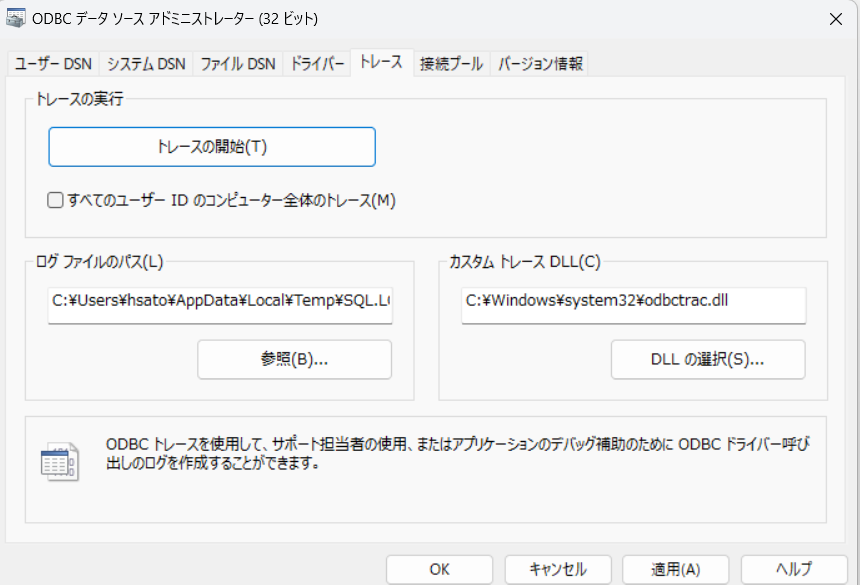860x585 pixels.
Task: Close the ODBC administrator window
Action: coord(835,18)
